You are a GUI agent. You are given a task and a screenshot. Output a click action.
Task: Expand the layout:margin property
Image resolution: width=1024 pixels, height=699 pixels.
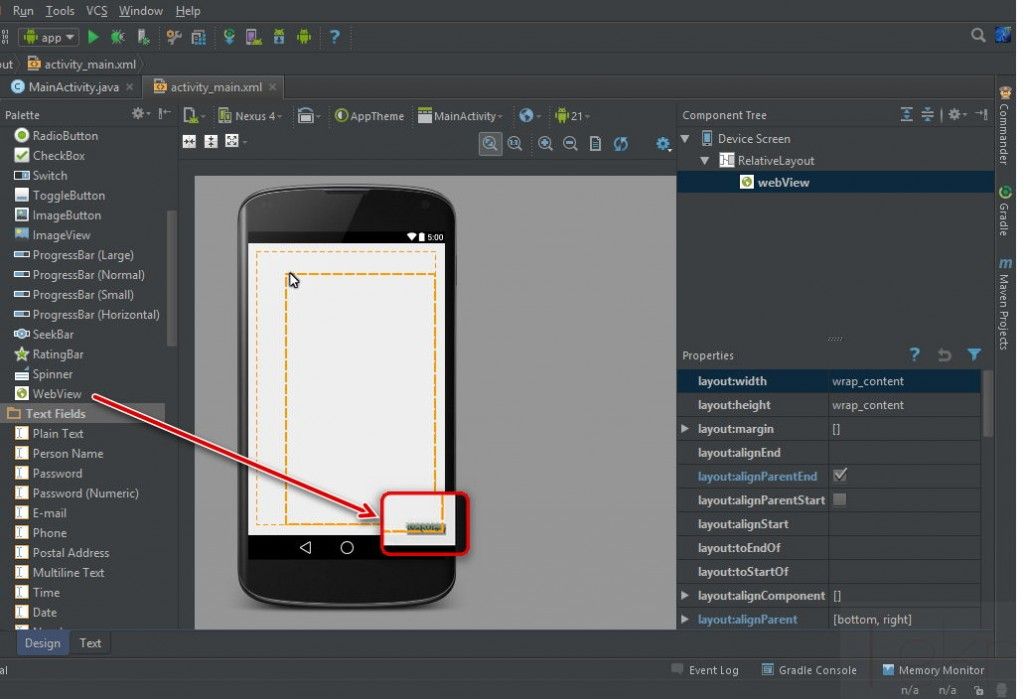(685, 429)
